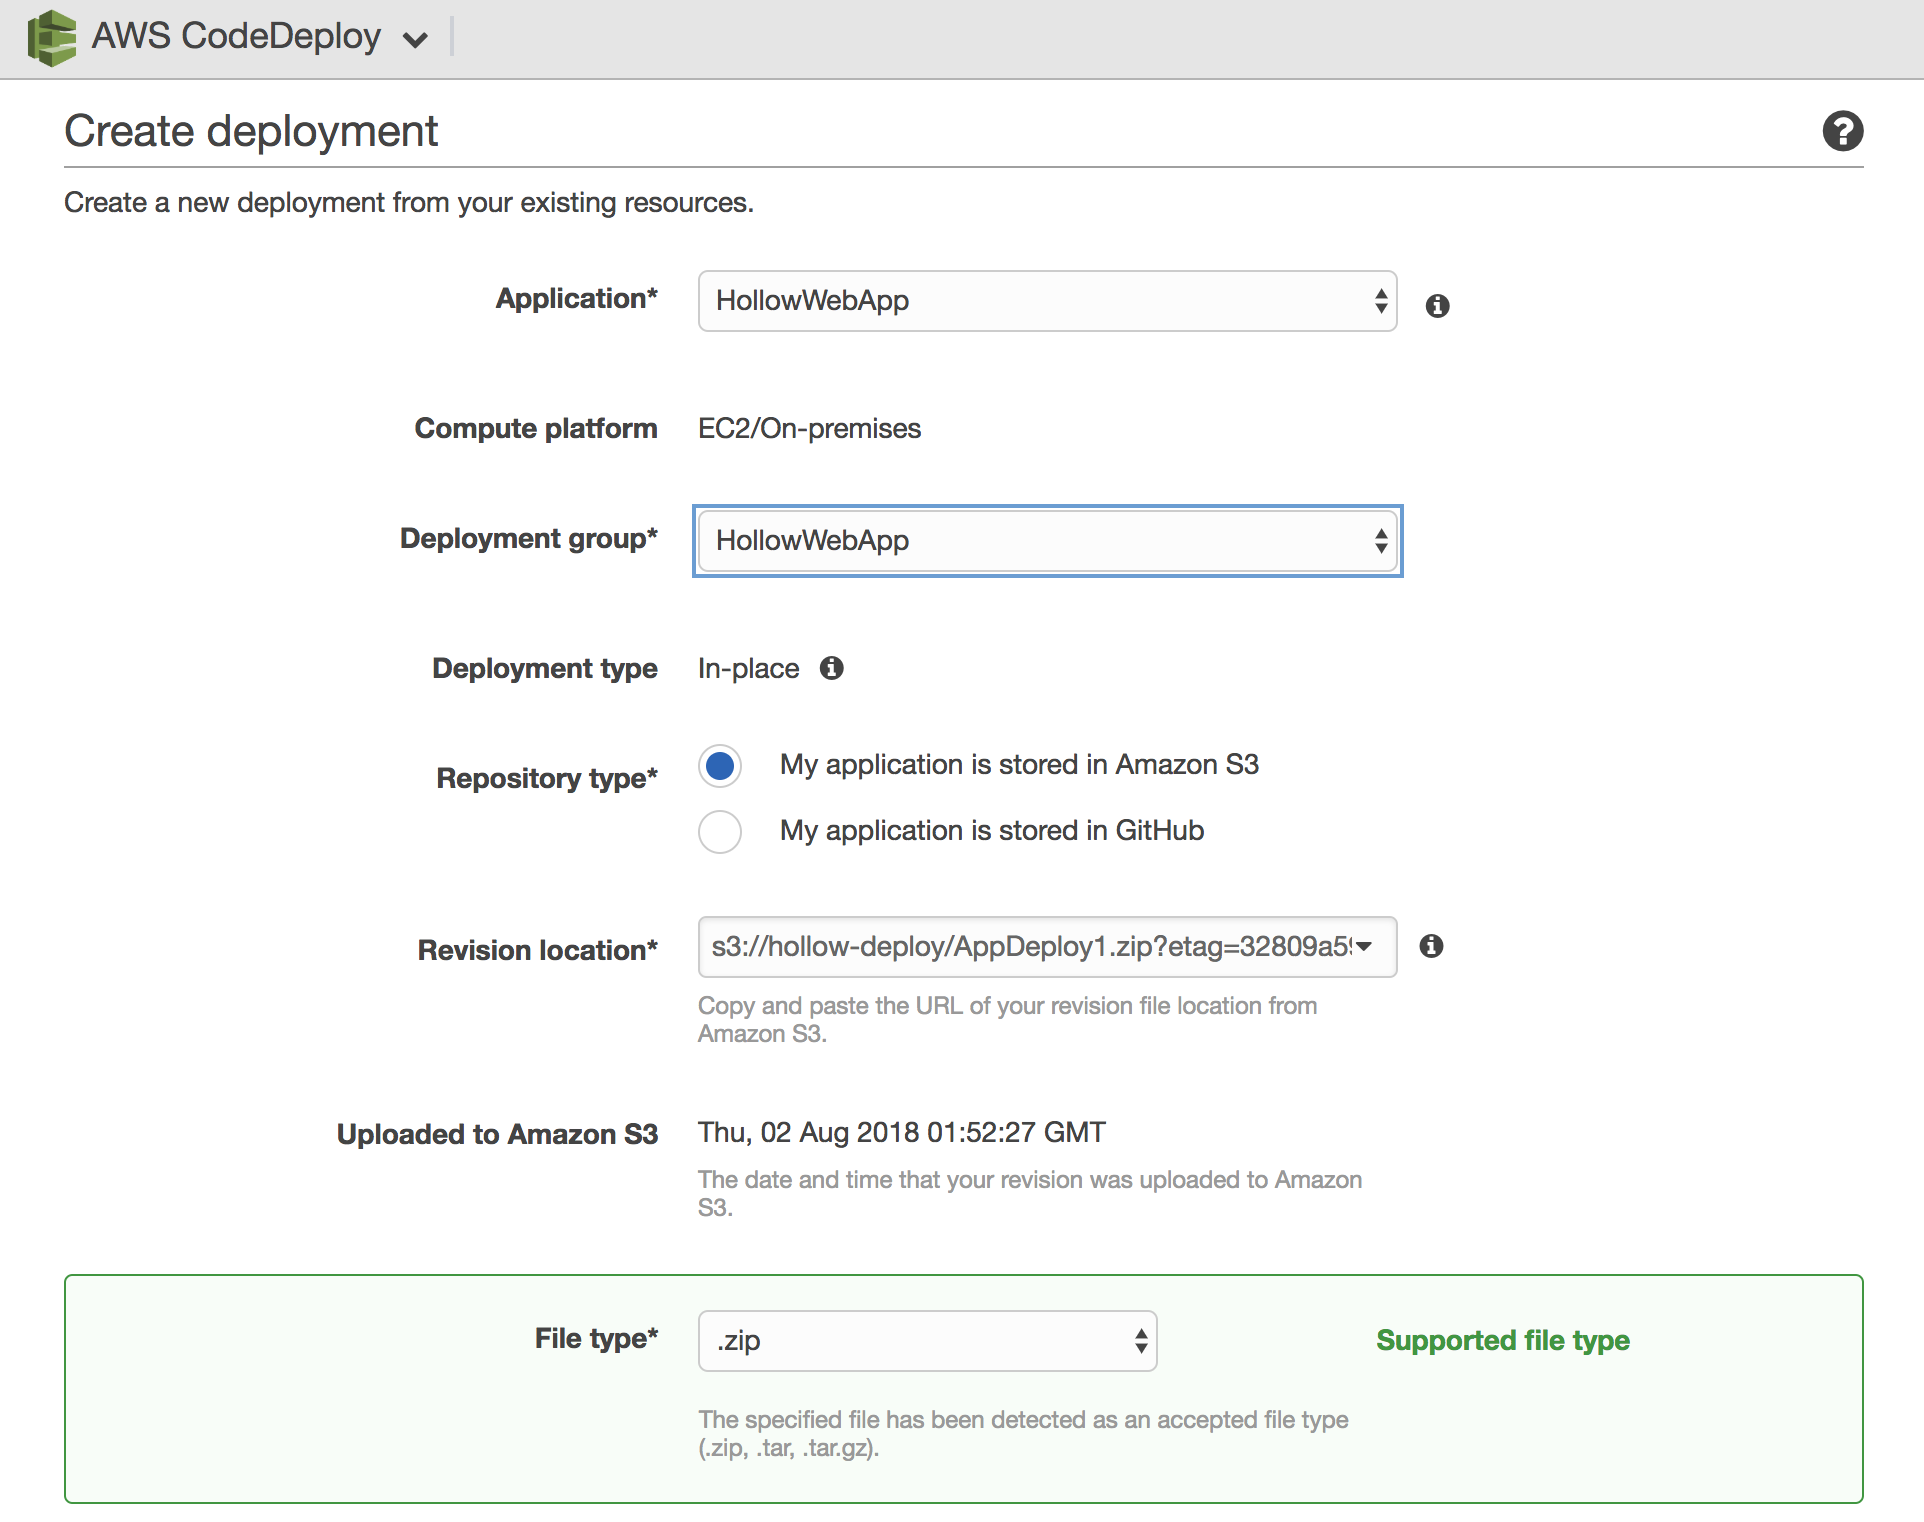The image size is (1924, 1522).
Task: Click the Revision location field's dropdown caret
Action: (x=1364, y=946)
